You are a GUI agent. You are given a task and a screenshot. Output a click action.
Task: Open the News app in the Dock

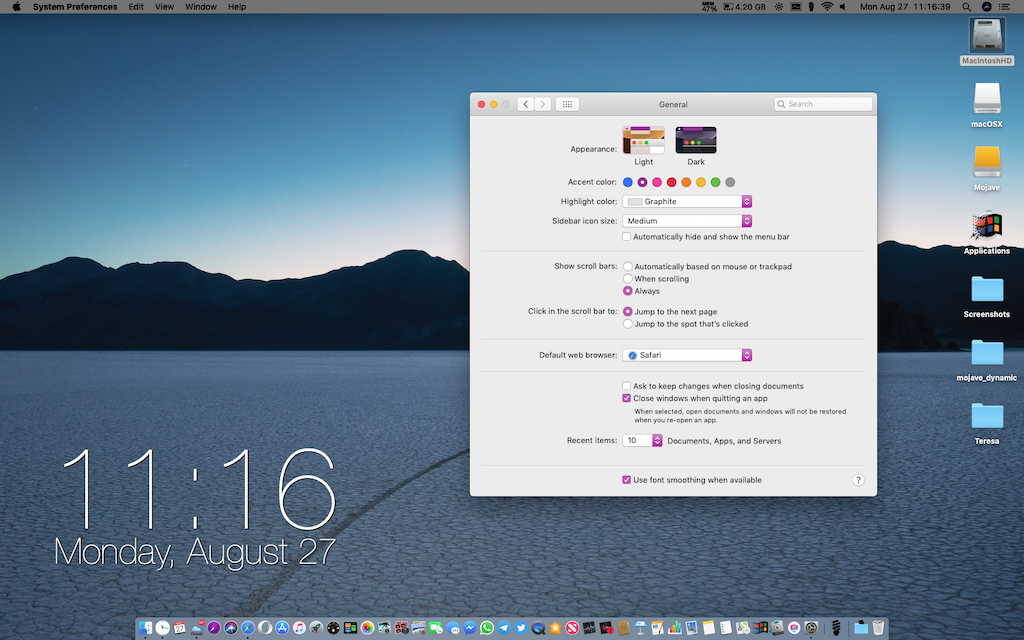[x=572, y=628]
